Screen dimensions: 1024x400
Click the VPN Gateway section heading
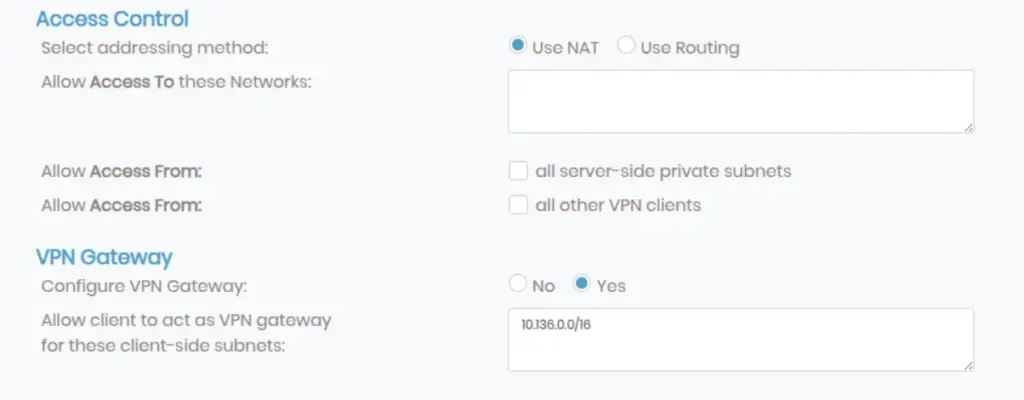(x=104, y=257)
